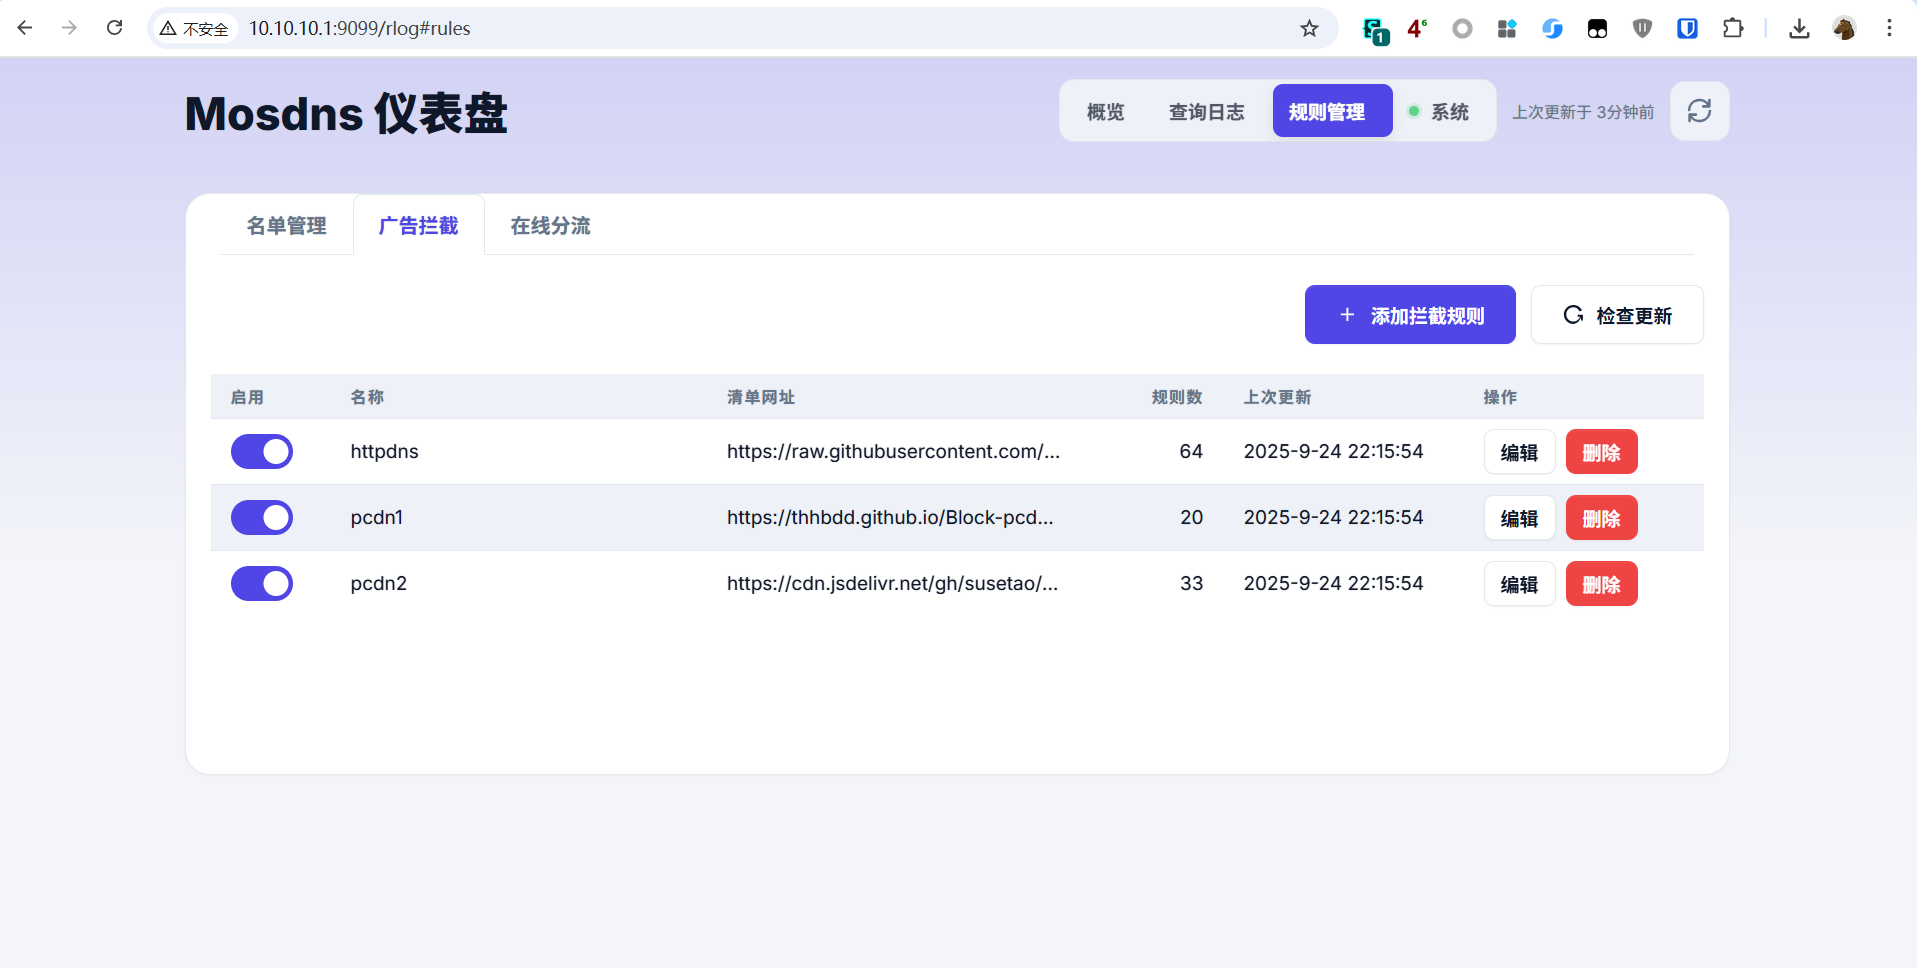Click the gray shield extension icon
The image size is (1917, 968).
[1641, 28]
